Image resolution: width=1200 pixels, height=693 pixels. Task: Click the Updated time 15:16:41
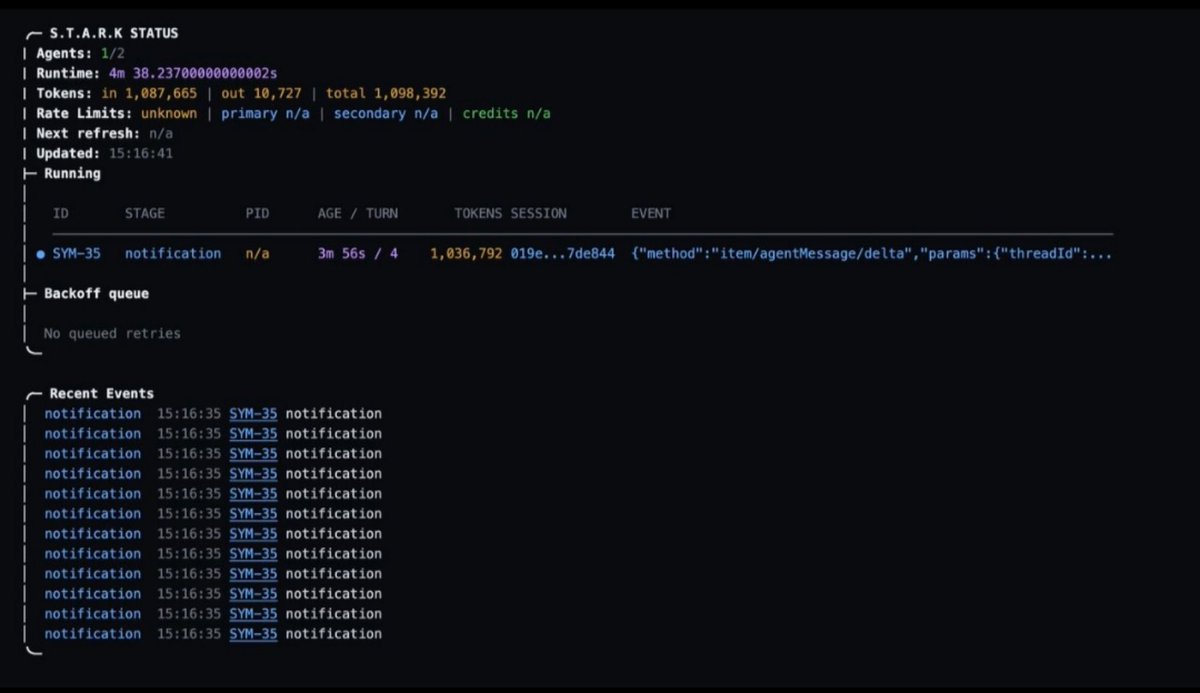[141, 153]
